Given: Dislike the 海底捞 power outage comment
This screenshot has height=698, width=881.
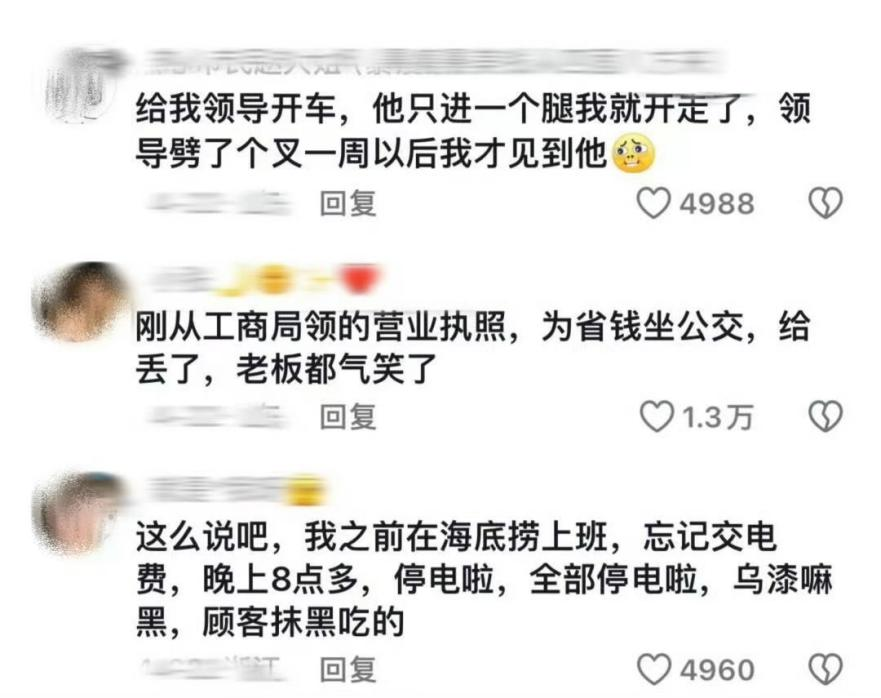Looking at the screenshot, I should [x=825, y=669].
